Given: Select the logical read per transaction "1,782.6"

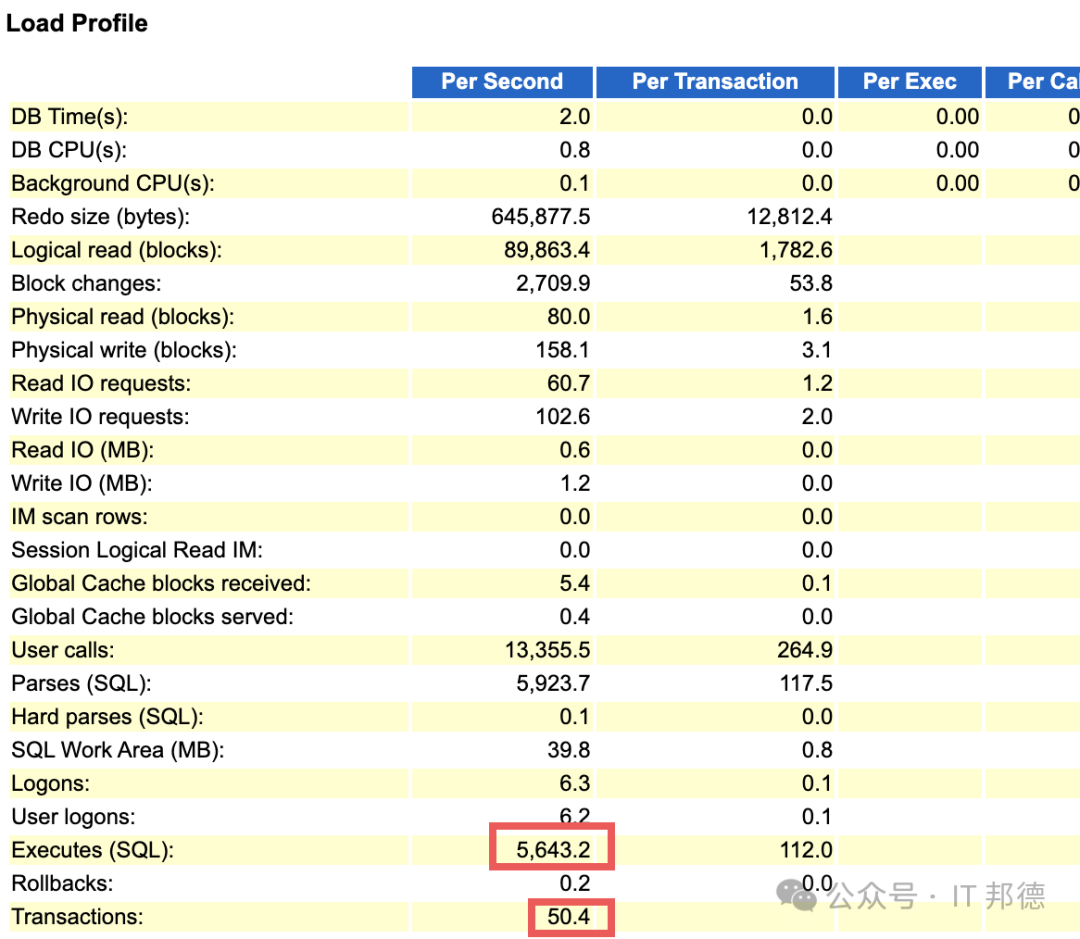Looking at the screenshot, I should 796,250.
